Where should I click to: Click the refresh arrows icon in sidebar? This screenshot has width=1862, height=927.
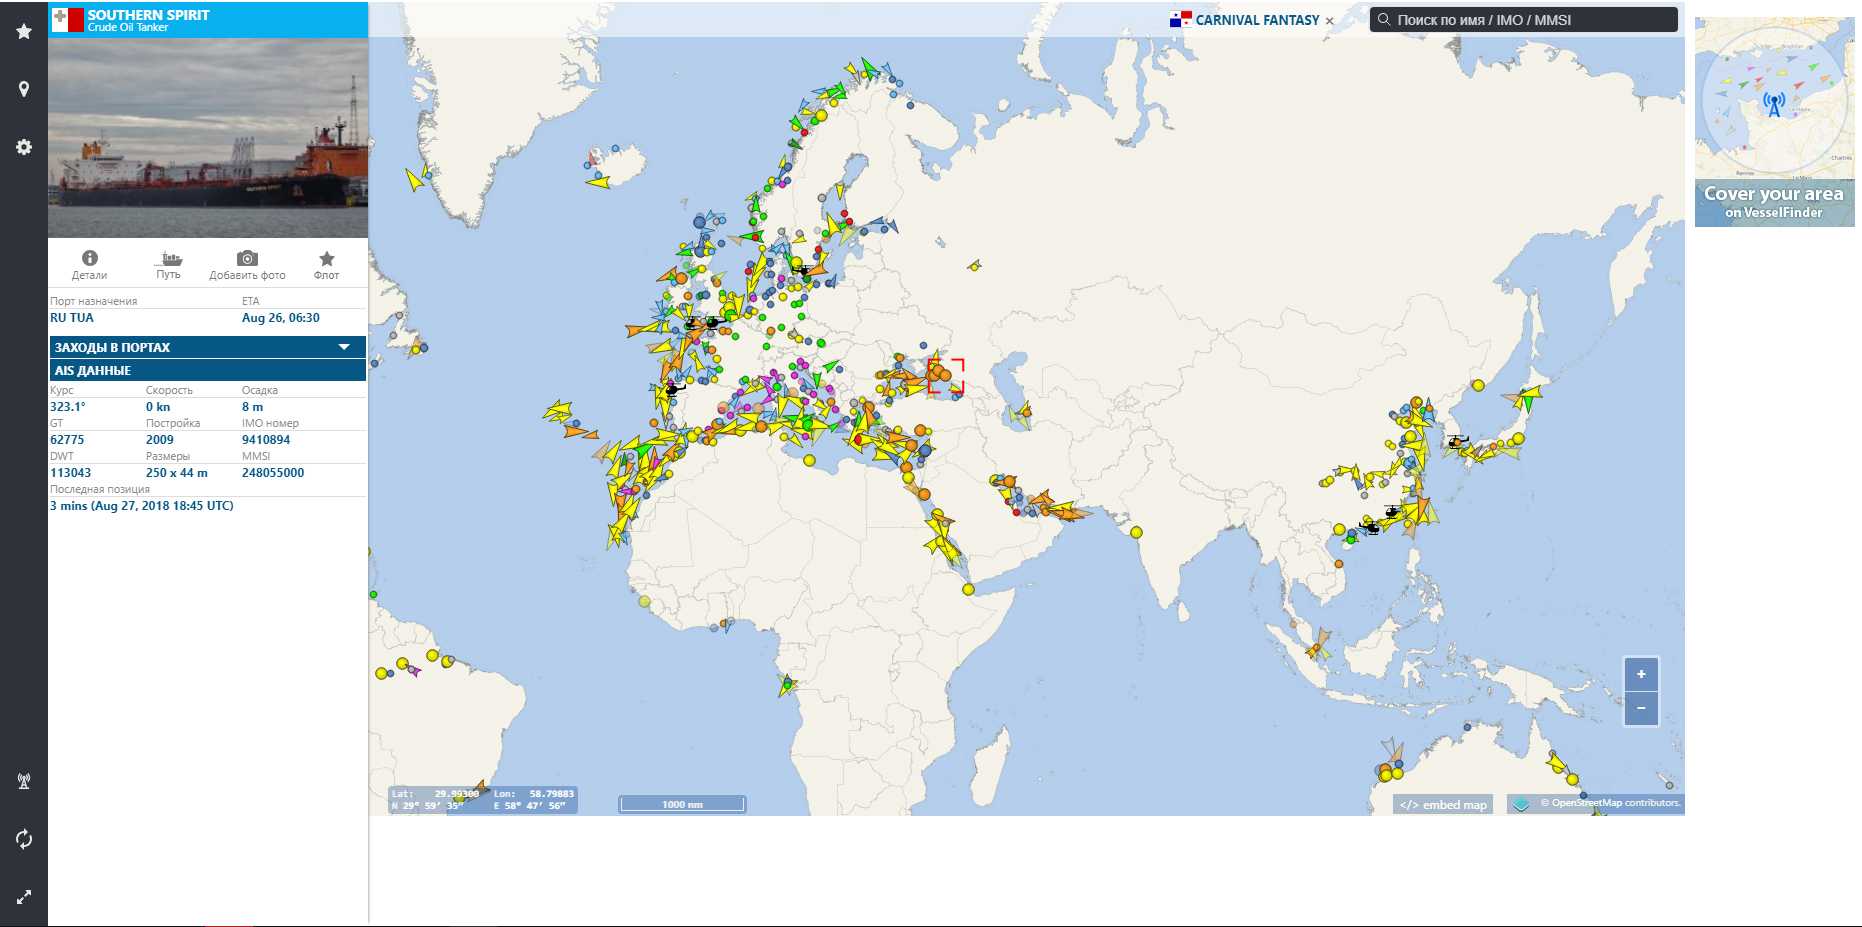[24, 839]
